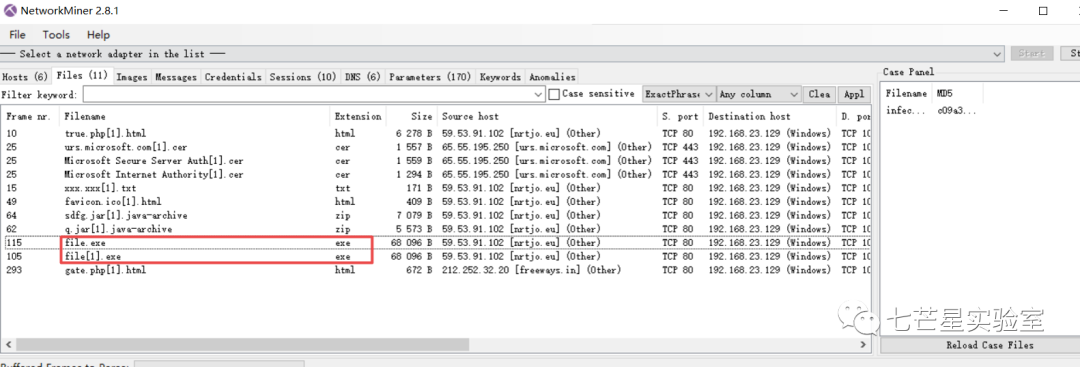Click the NetworkMiner app icon in title bar
Screen dimensions: 1080x367
[x=10, y=10]
